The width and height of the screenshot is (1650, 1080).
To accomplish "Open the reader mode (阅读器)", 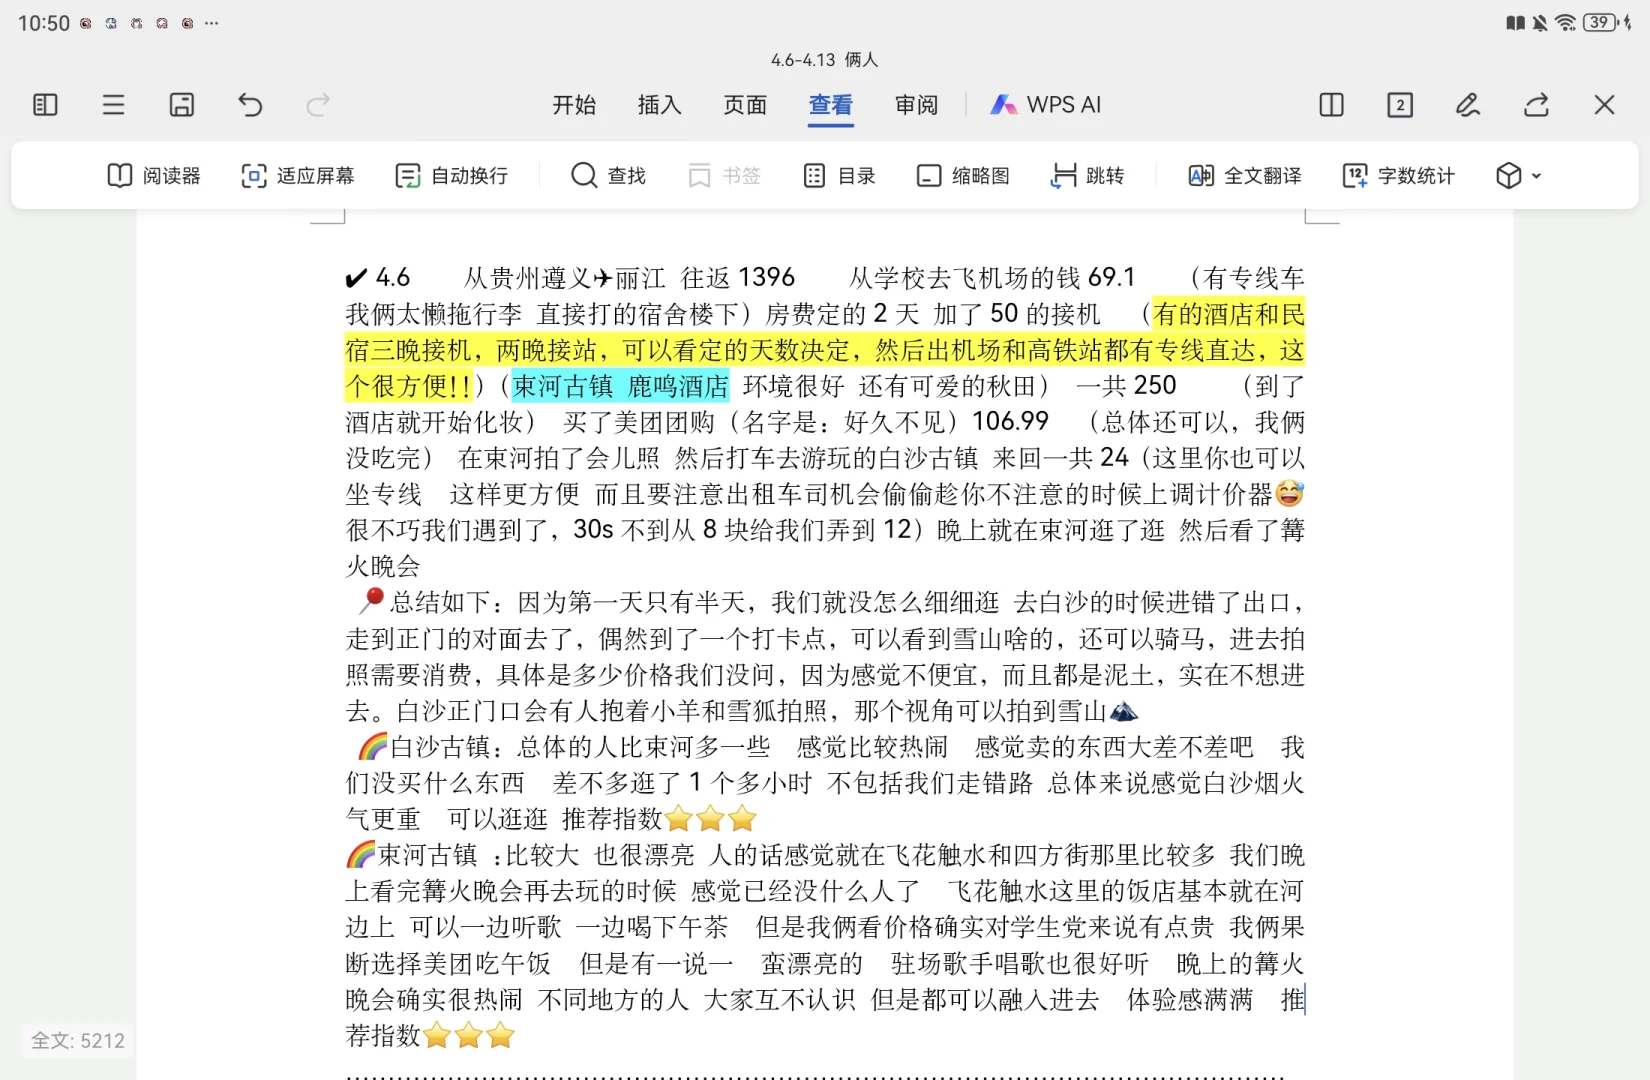I will pyautogui.click(x=155, y=175).
